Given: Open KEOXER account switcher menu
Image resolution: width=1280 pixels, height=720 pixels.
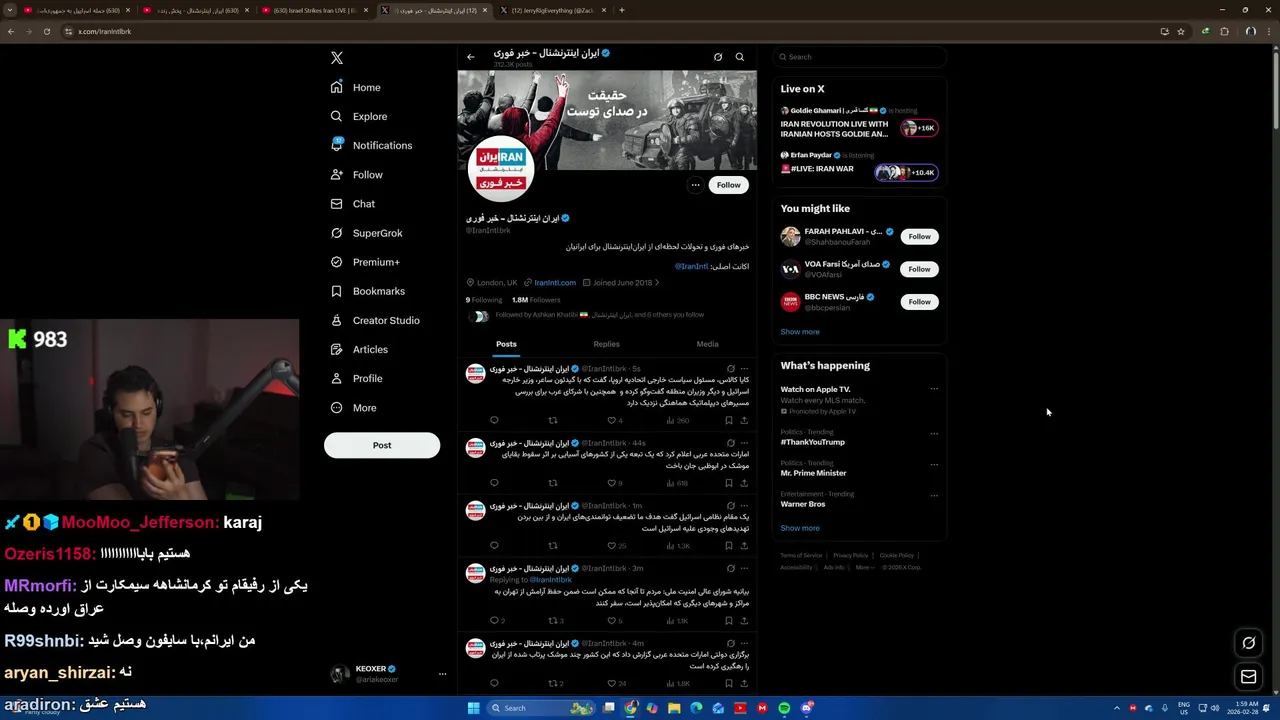Looking at the screenshot, I should (442, 674).
